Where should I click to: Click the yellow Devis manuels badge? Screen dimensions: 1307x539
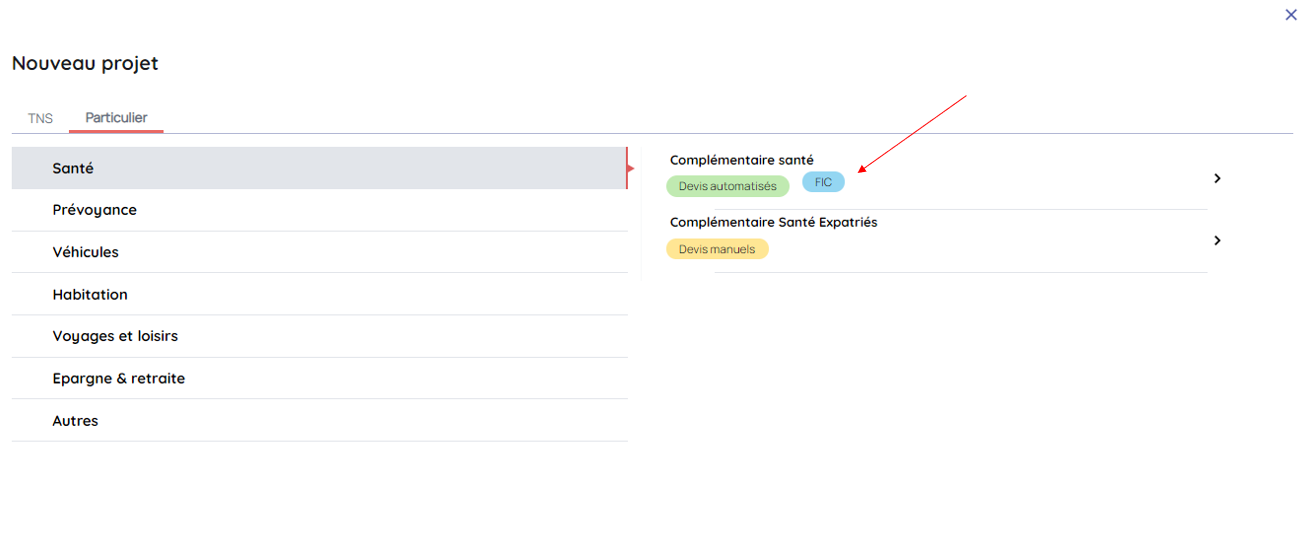(717, 249)
